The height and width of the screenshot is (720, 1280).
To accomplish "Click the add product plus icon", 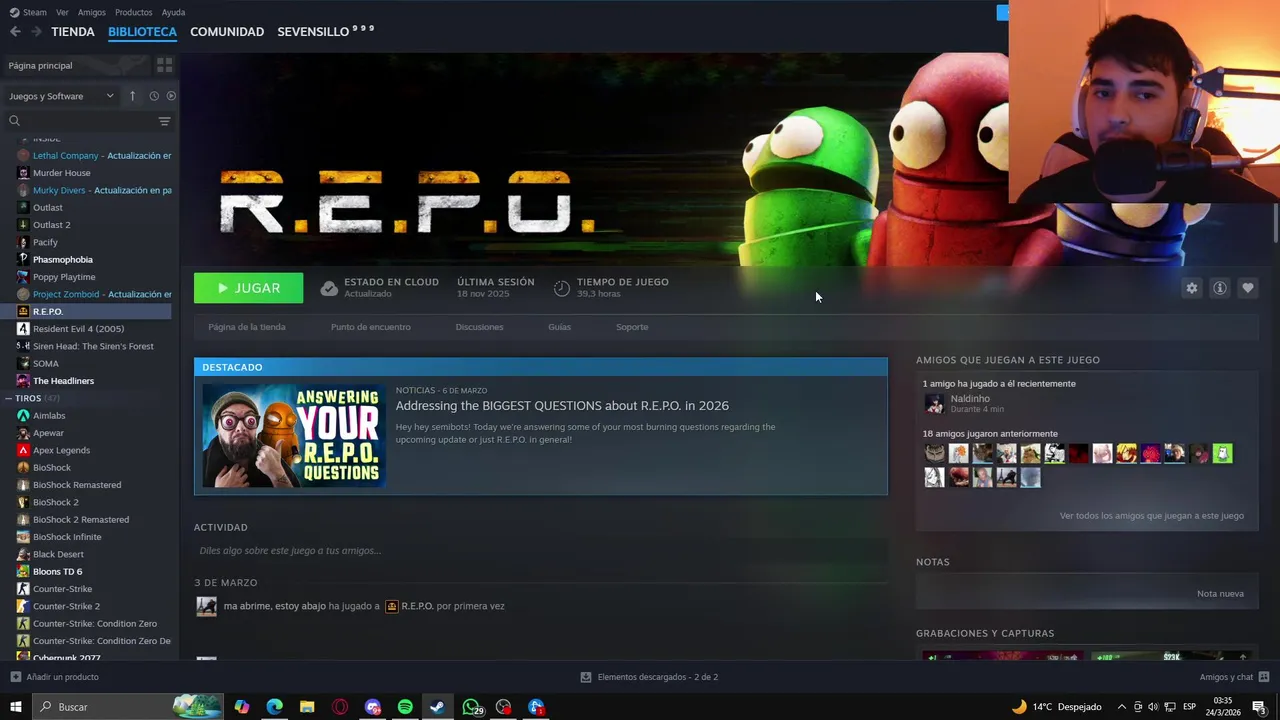I will pyautogui.click(x=15, y=677).
